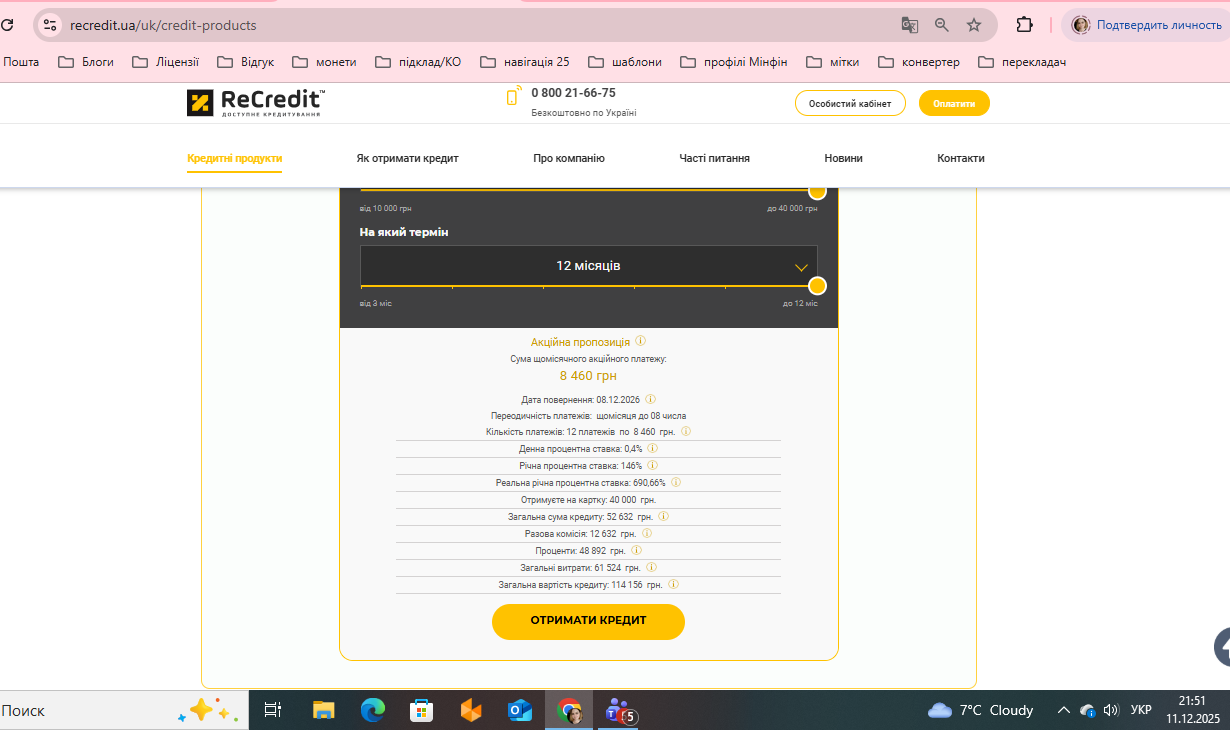This screenshot has height=730, width=1230.
Task: Open Outlook from the taskbar
Action: [520, 710]
